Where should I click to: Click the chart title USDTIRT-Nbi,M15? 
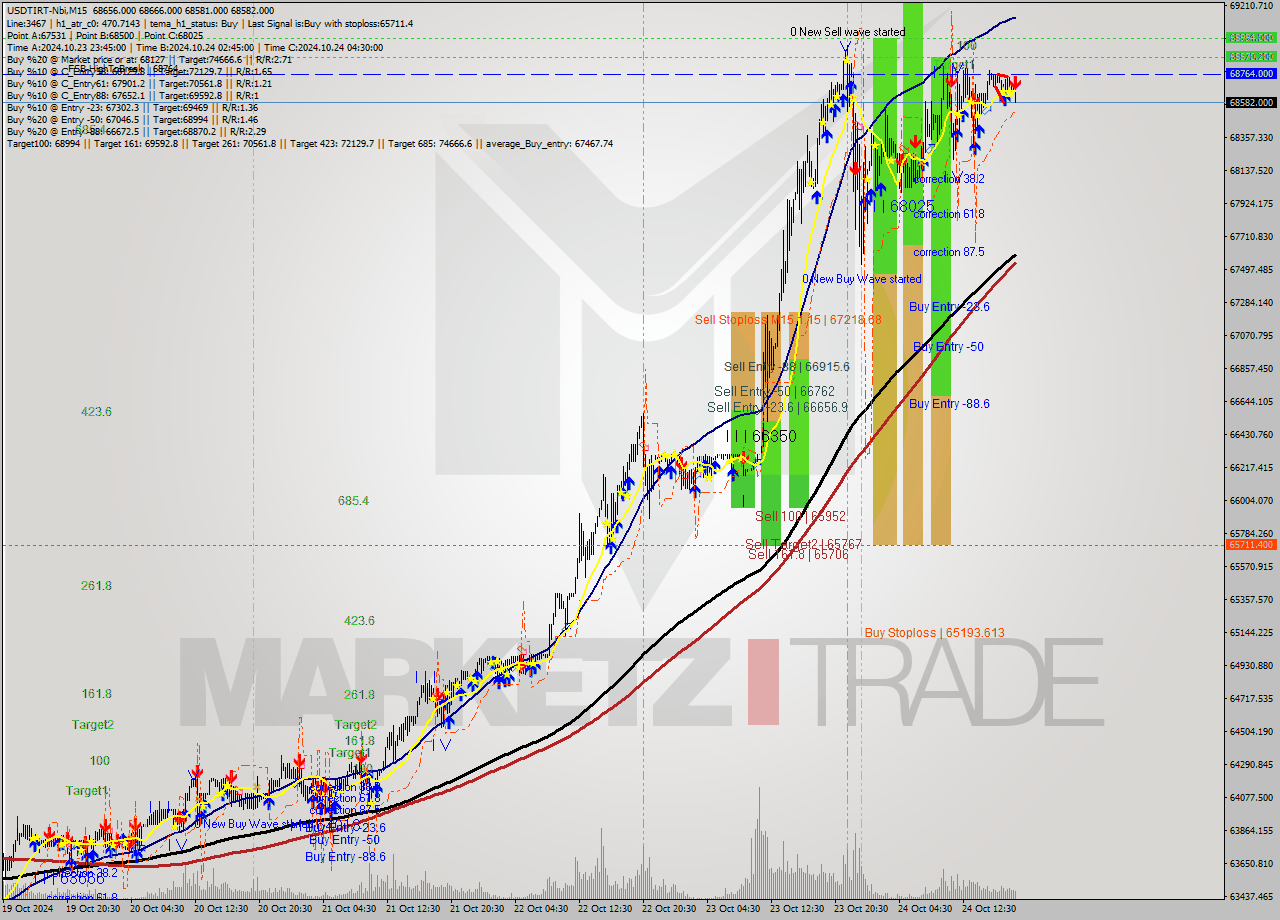coord(45,10)
